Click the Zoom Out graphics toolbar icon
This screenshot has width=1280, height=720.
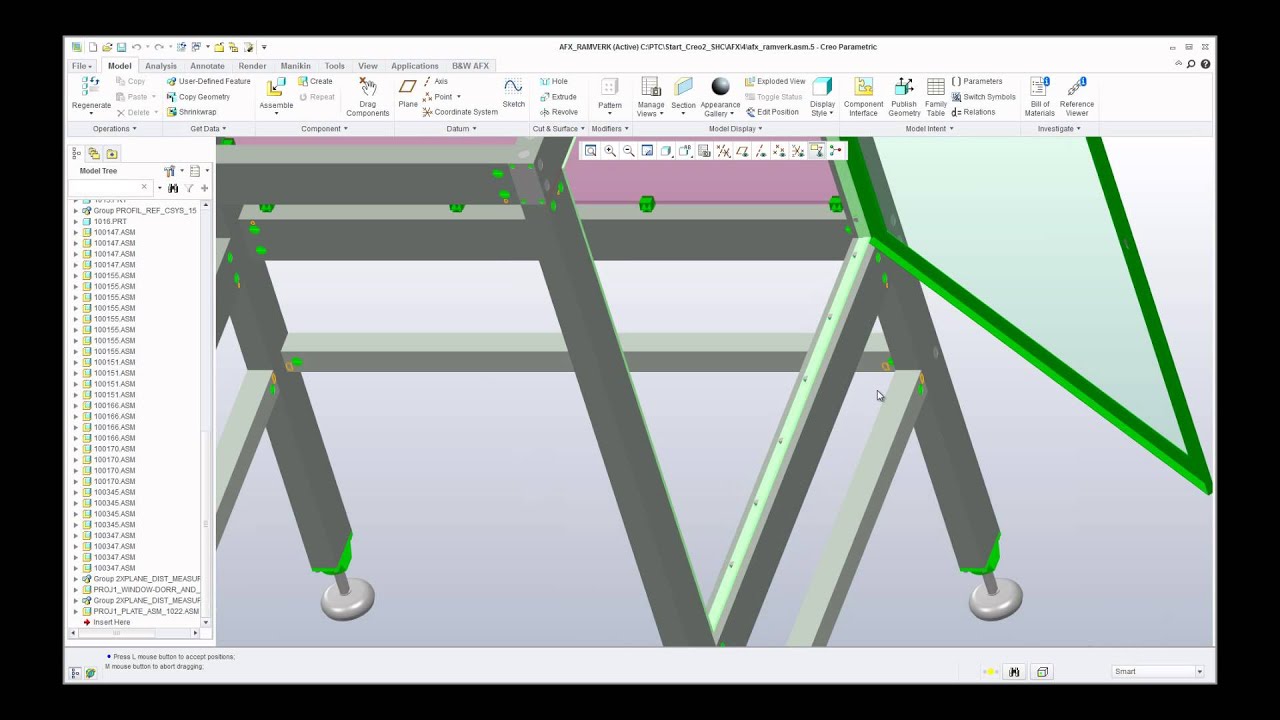629,151
